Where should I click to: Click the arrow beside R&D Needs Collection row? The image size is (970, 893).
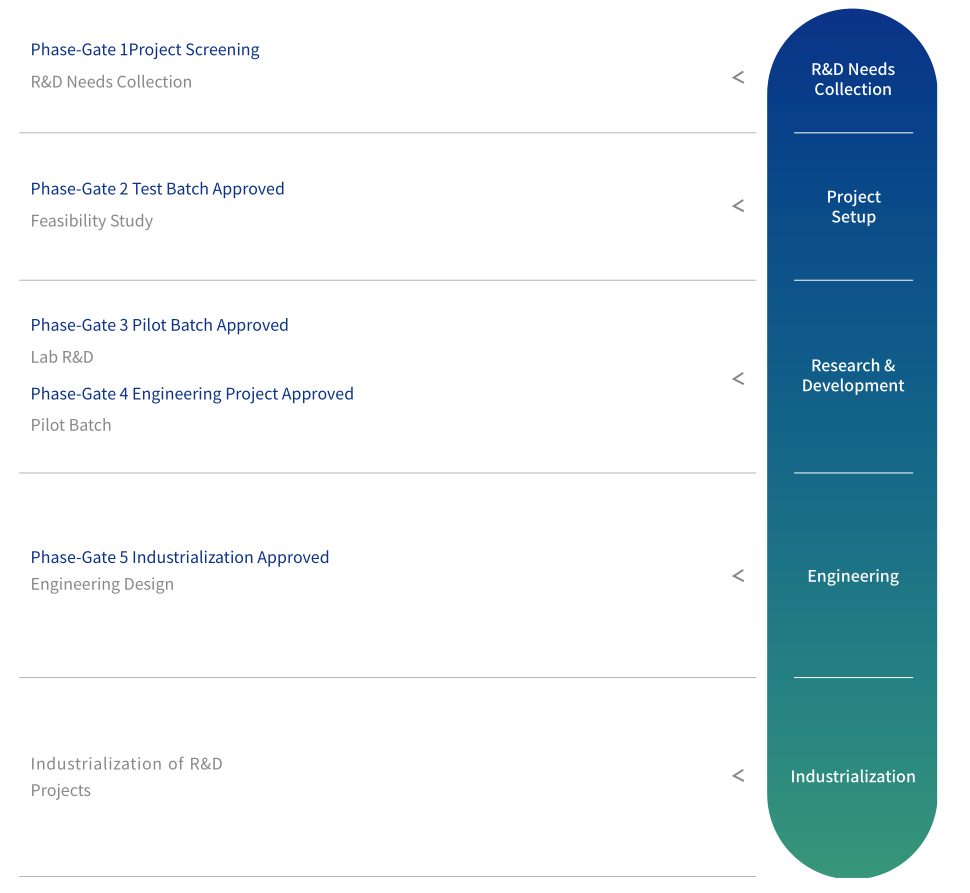pos(738,77)
